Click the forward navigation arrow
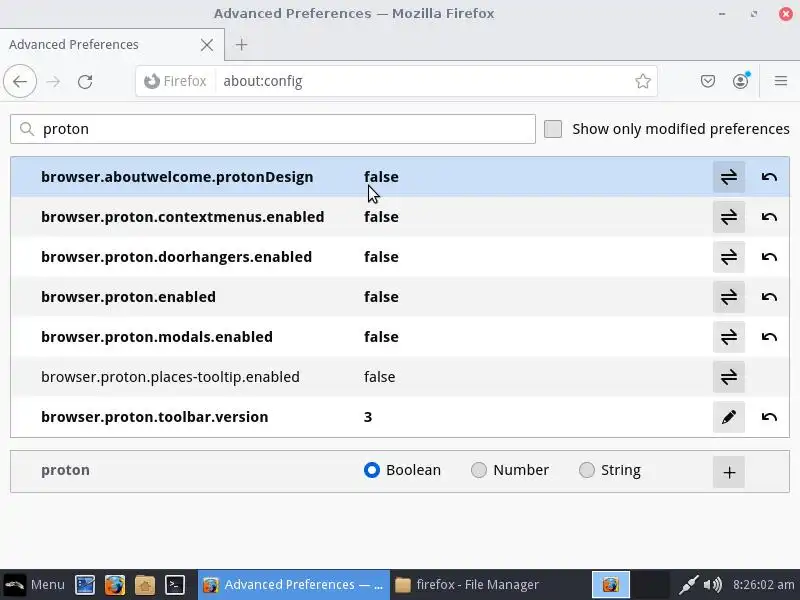 [53, 81]
